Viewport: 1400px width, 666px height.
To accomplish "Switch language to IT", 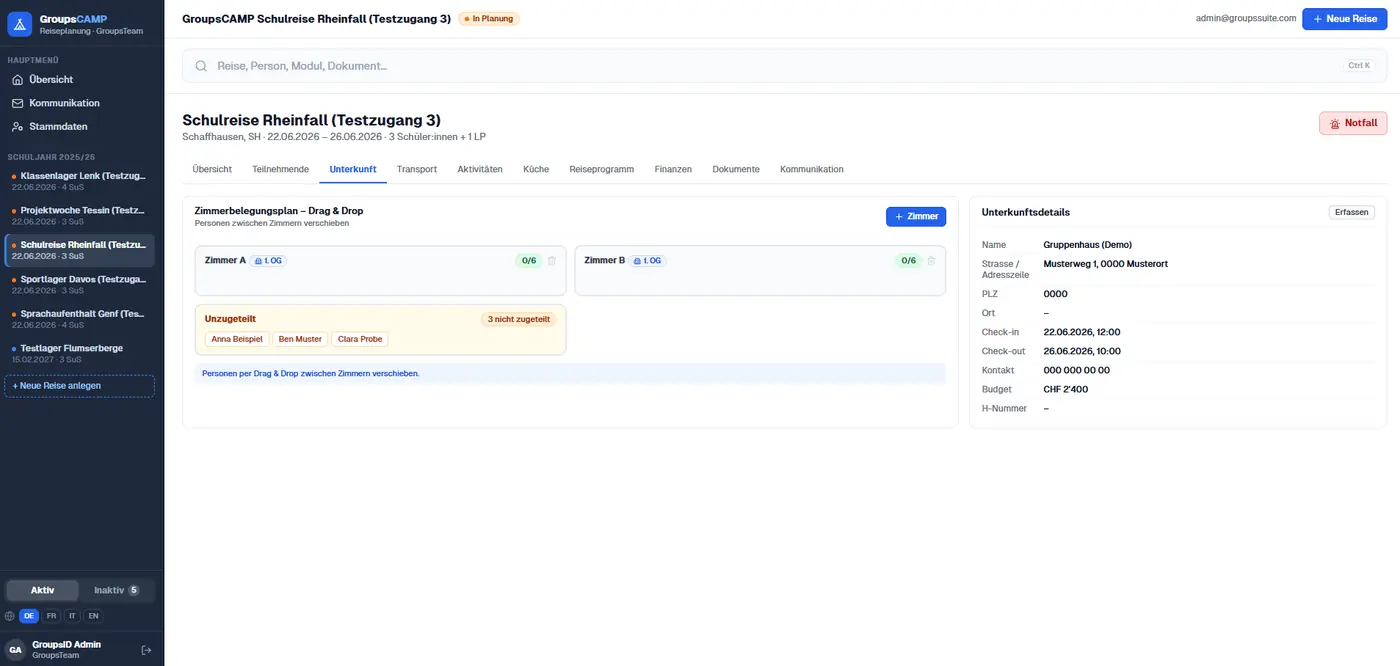I will [72, 616].
